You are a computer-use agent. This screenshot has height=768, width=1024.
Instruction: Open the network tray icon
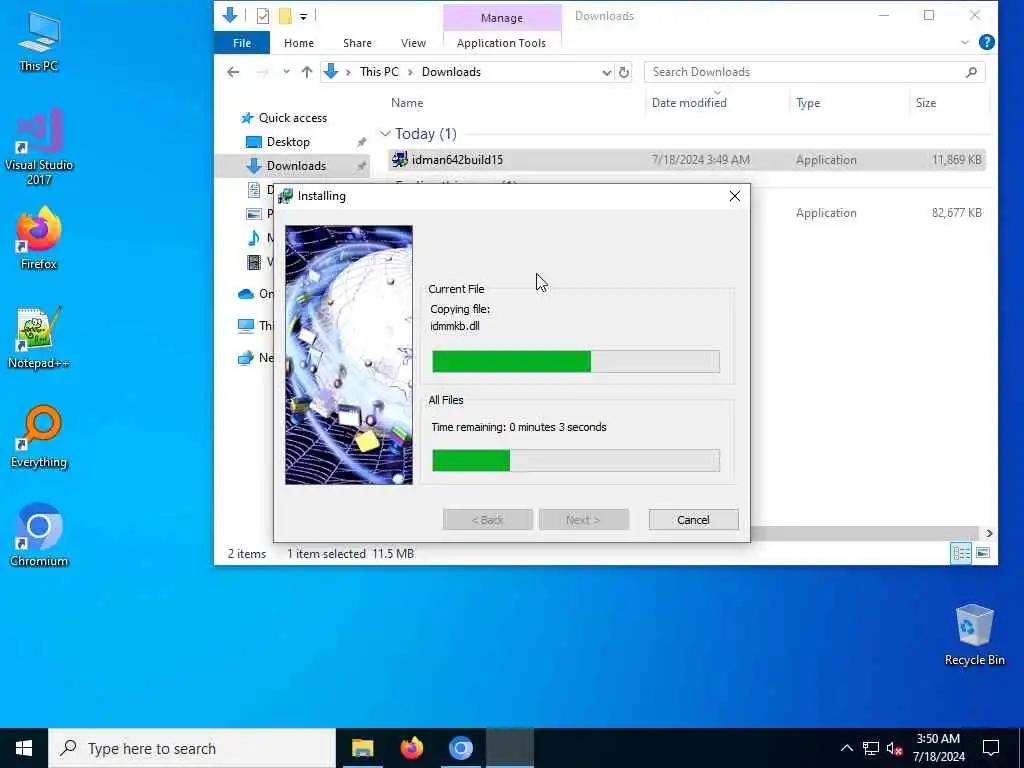click(871, 748)
